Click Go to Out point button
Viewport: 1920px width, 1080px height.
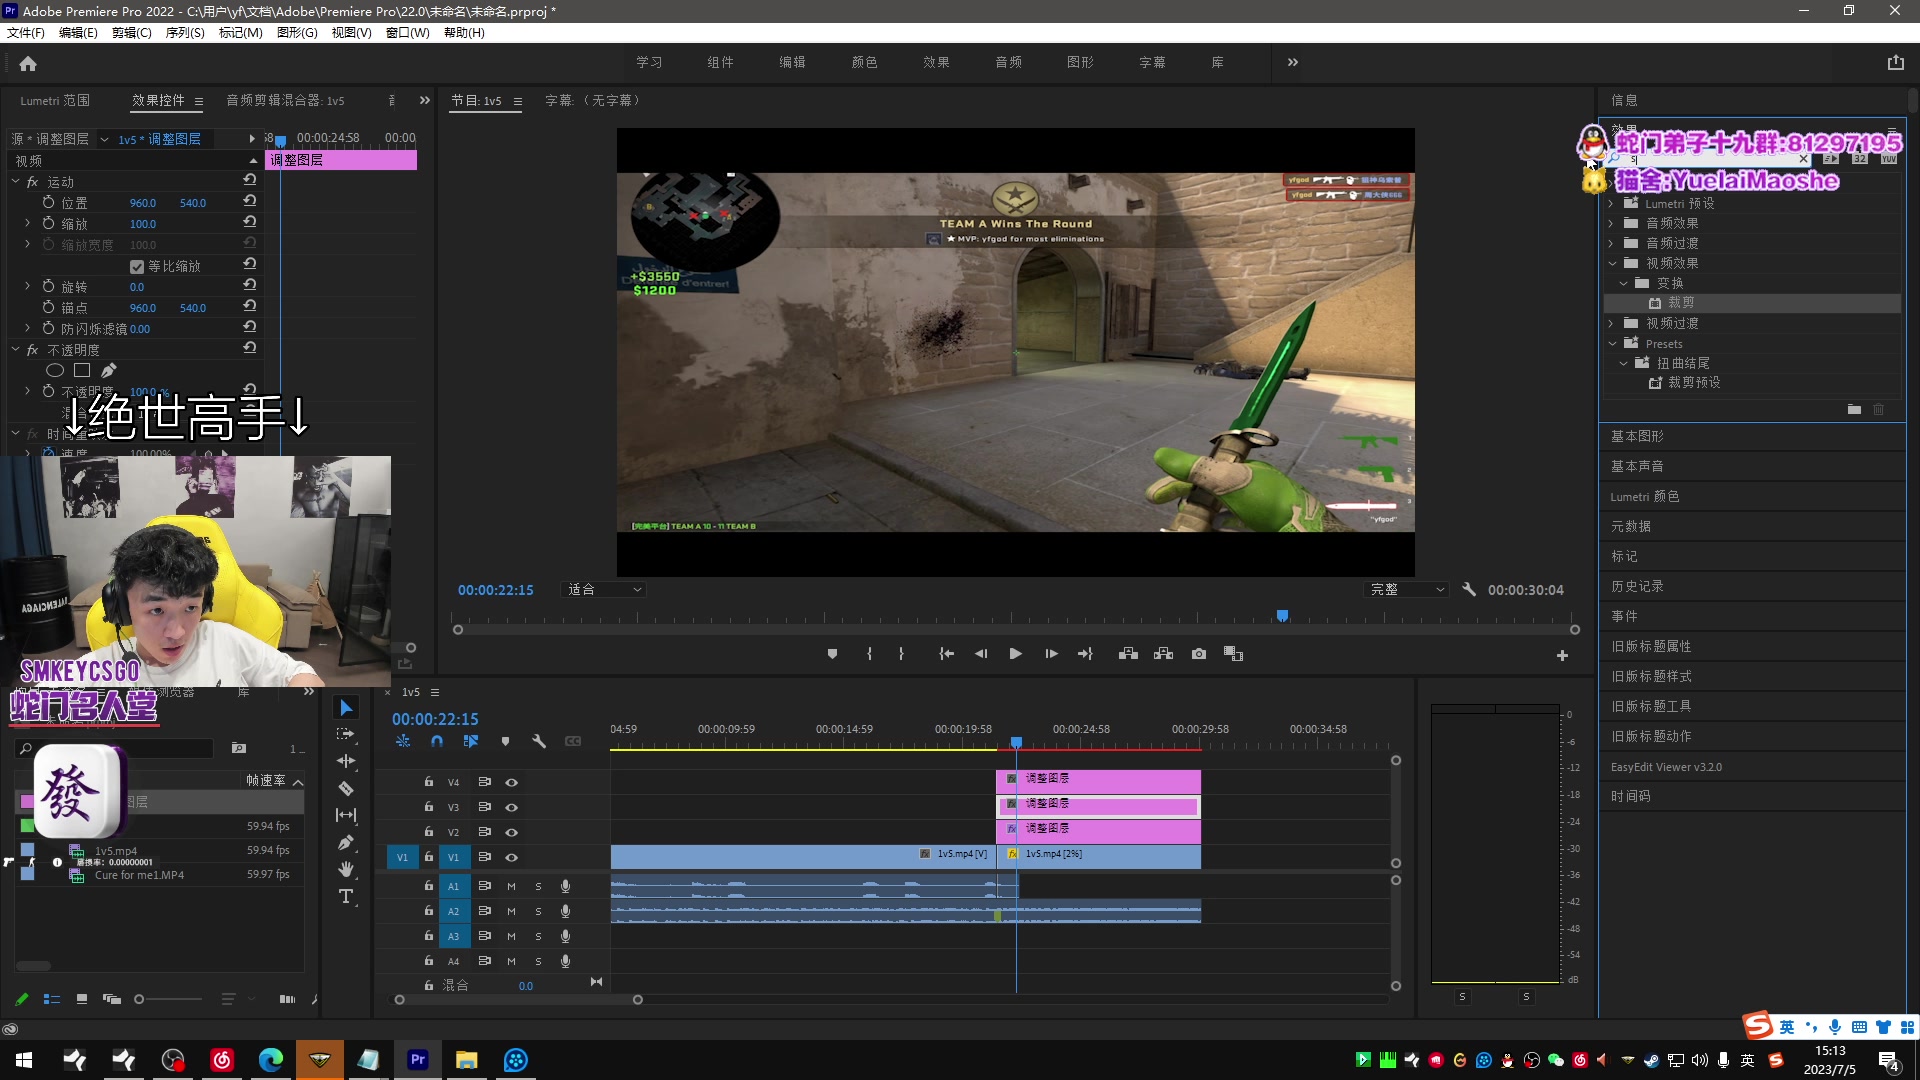click(x=1085, y=654)
